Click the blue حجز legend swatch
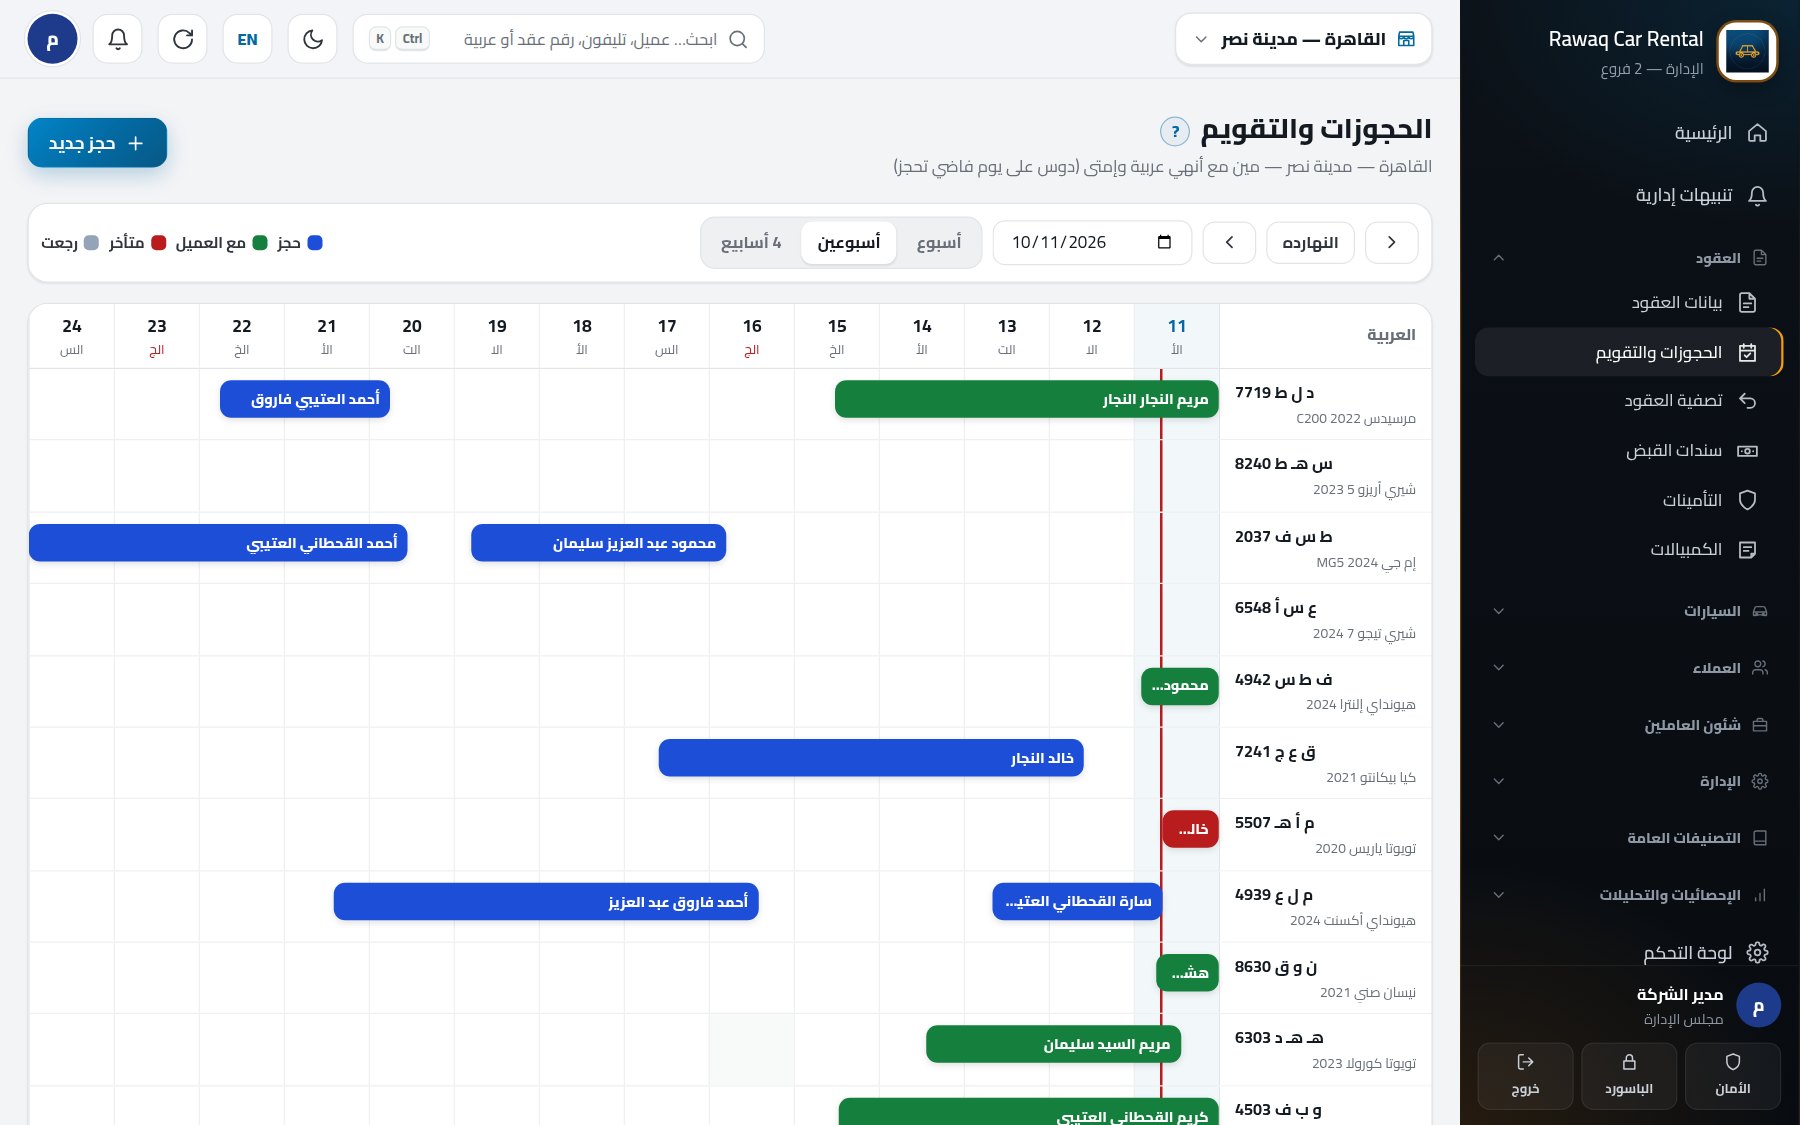 (315, 243)
